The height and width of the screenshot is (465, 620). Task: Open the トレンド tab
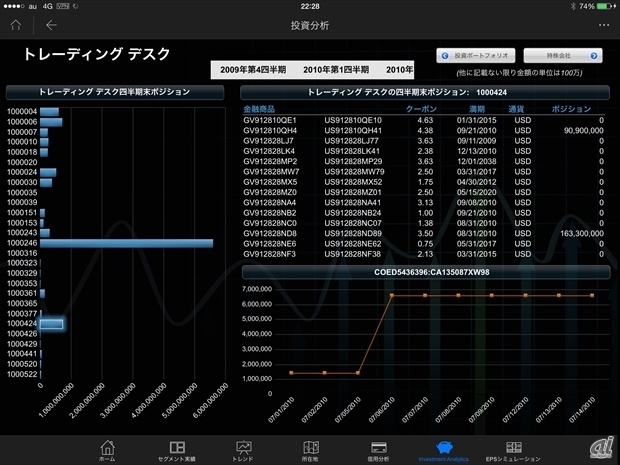243,451
